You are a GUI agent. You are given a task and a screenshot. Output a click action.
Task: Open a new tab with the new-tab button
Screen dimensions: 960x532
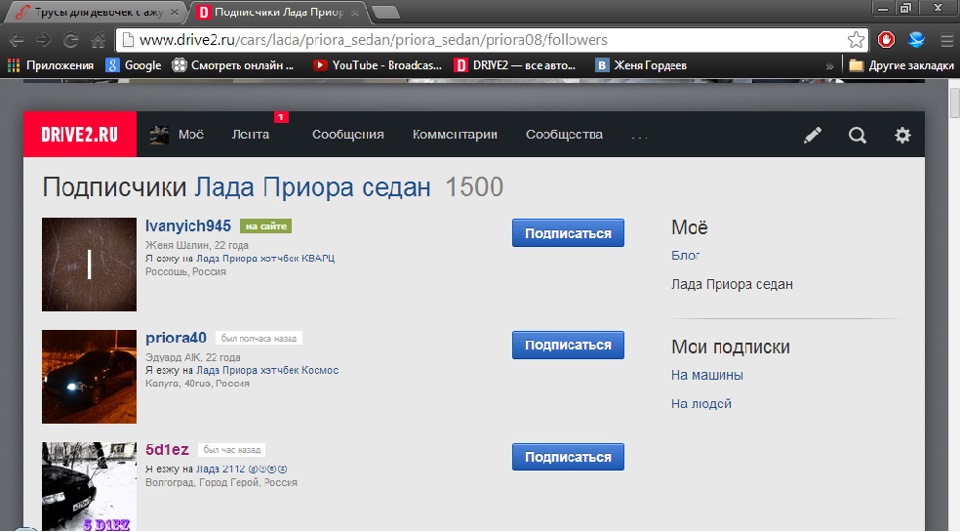click(386, 12)
